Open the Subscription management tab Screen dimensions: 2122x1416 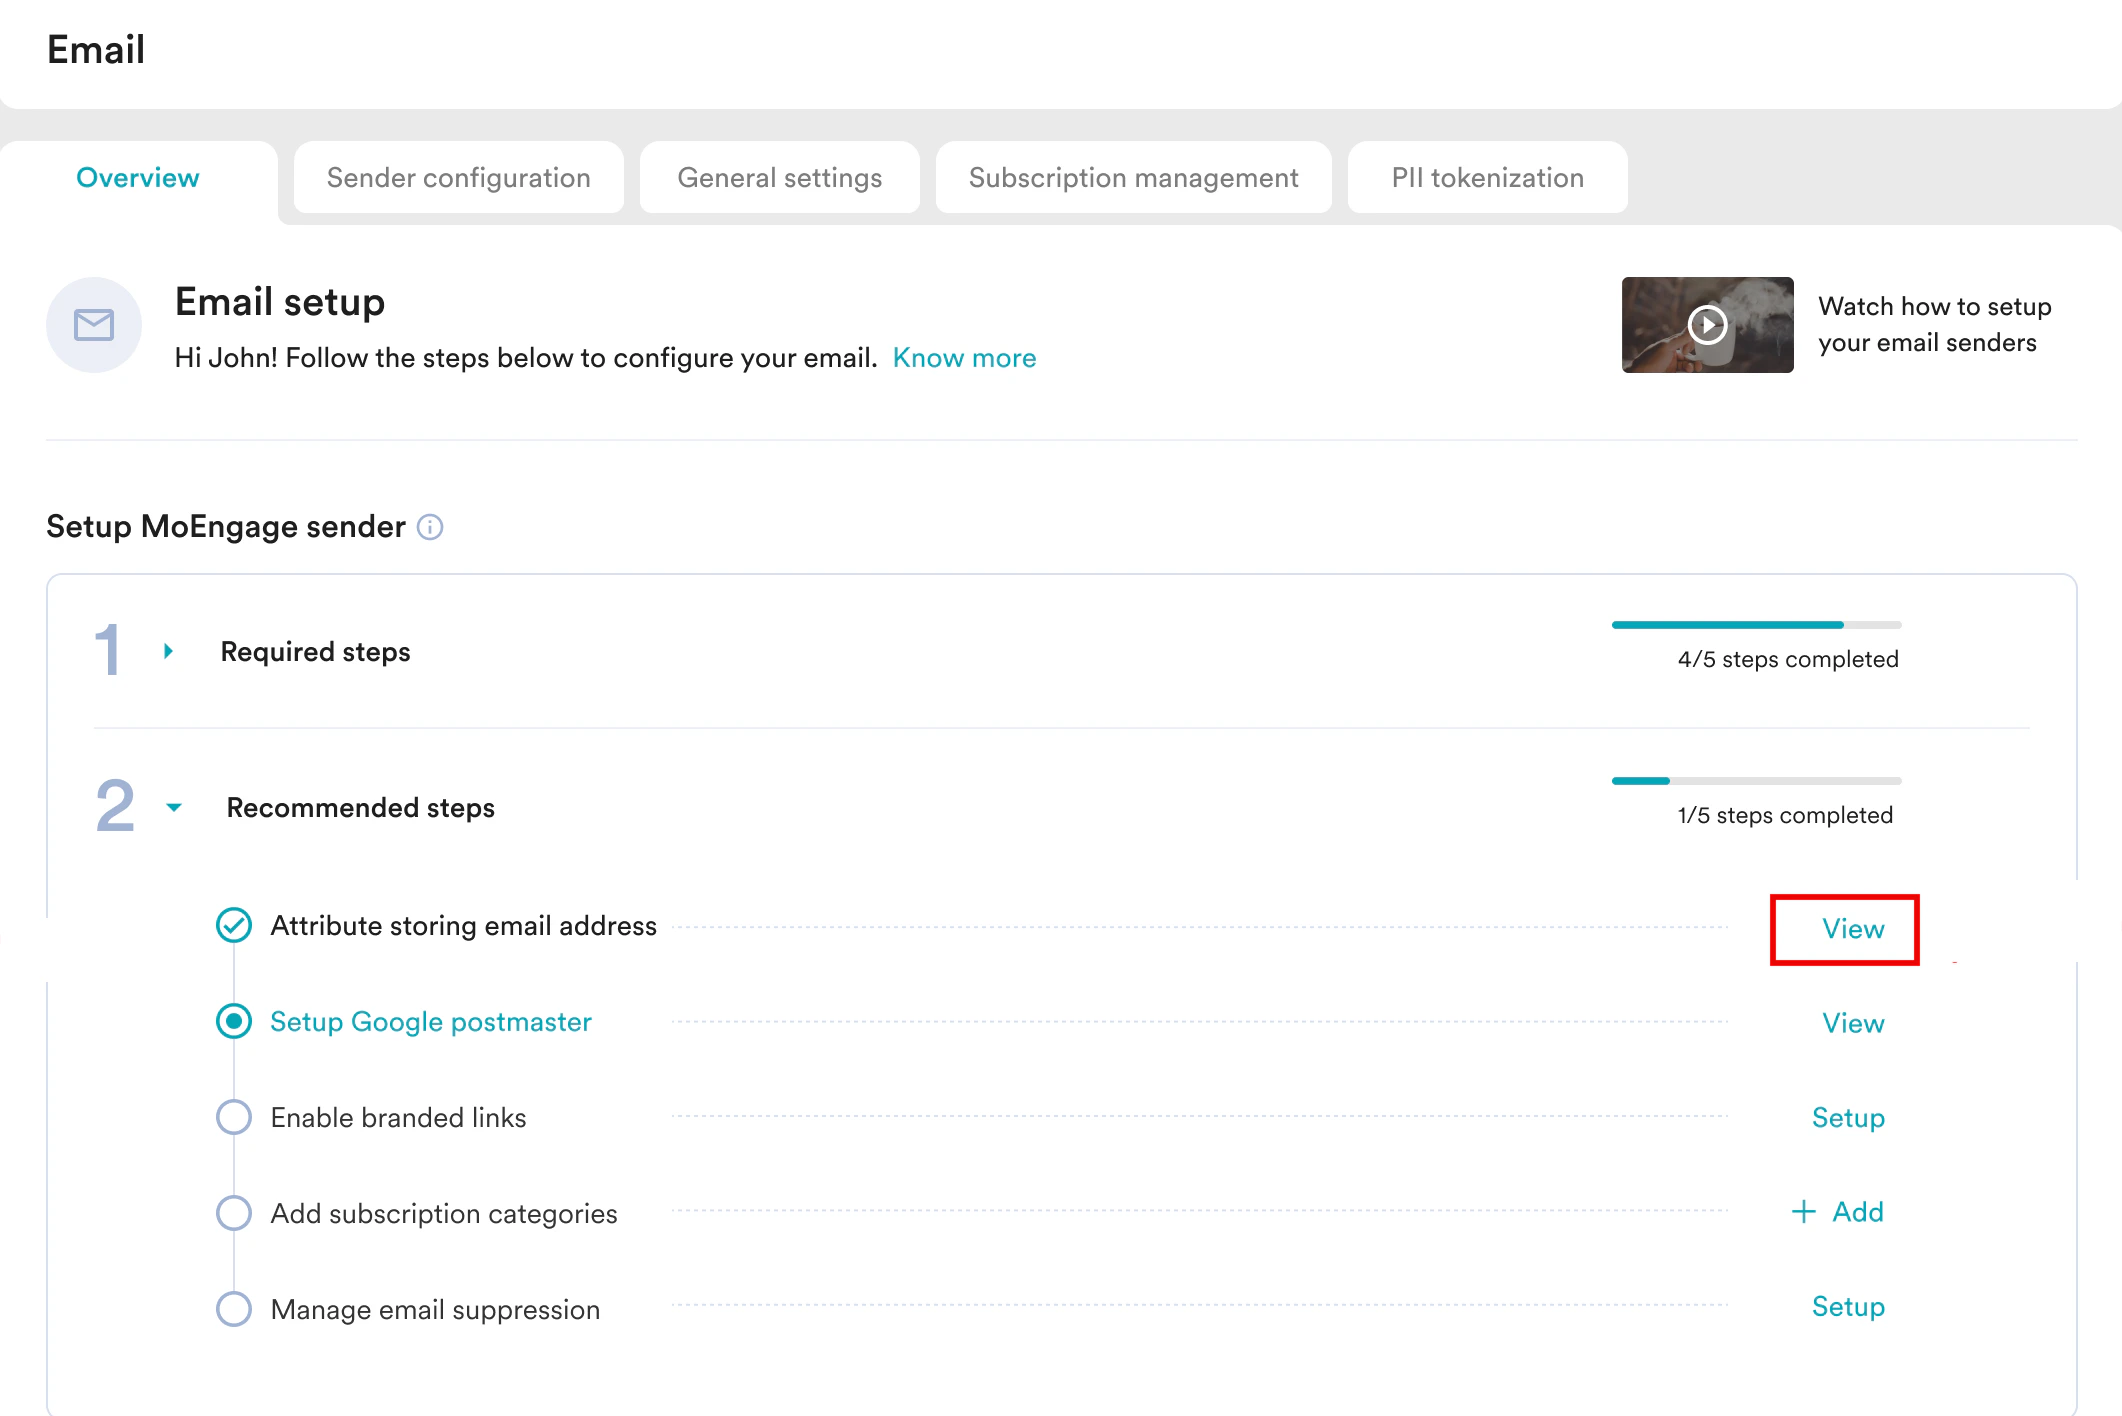[1133, 178]
